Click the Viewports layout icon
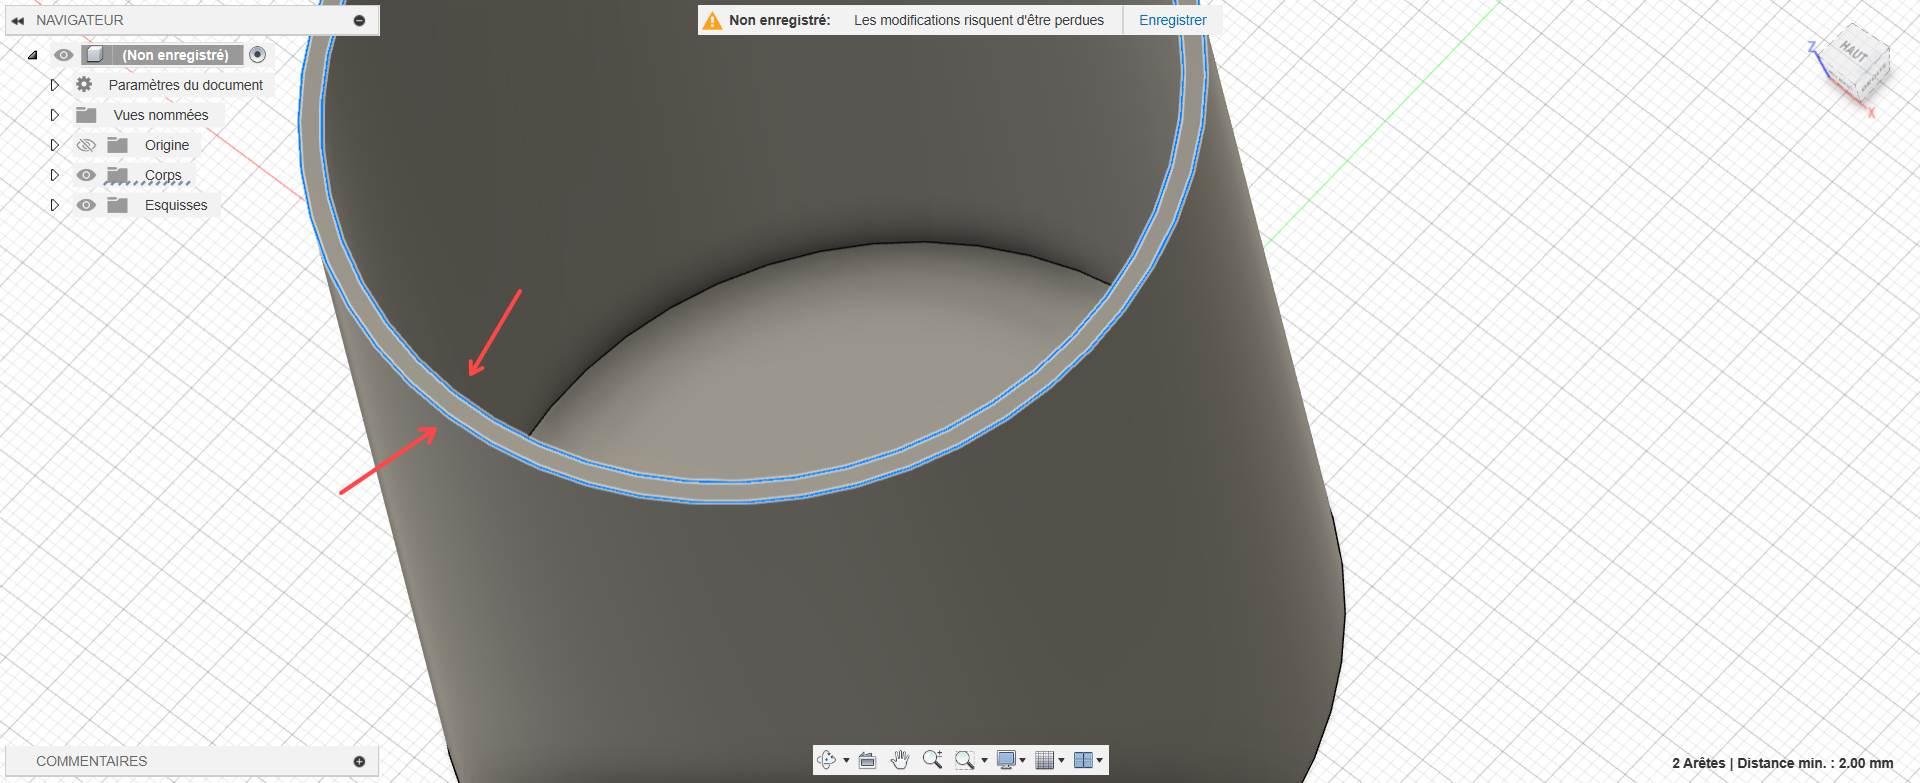Image resolution: width=1920 pixels, height=783 pixels. tap(1083, 760)
